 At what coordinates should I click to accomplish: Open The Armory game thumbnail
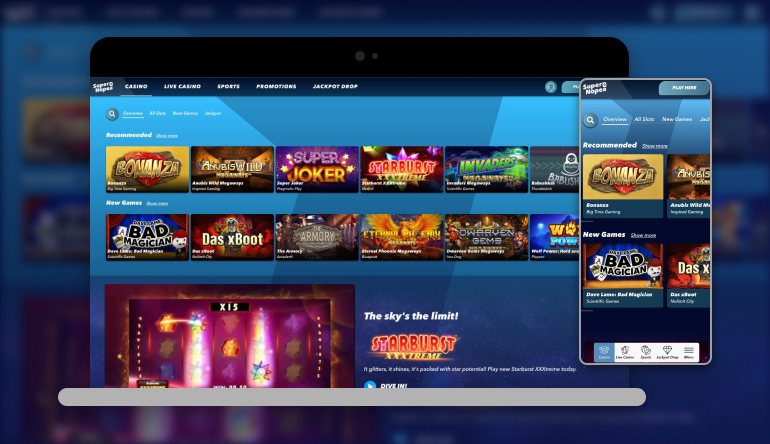pyautogui.click(x=317, y=237)
